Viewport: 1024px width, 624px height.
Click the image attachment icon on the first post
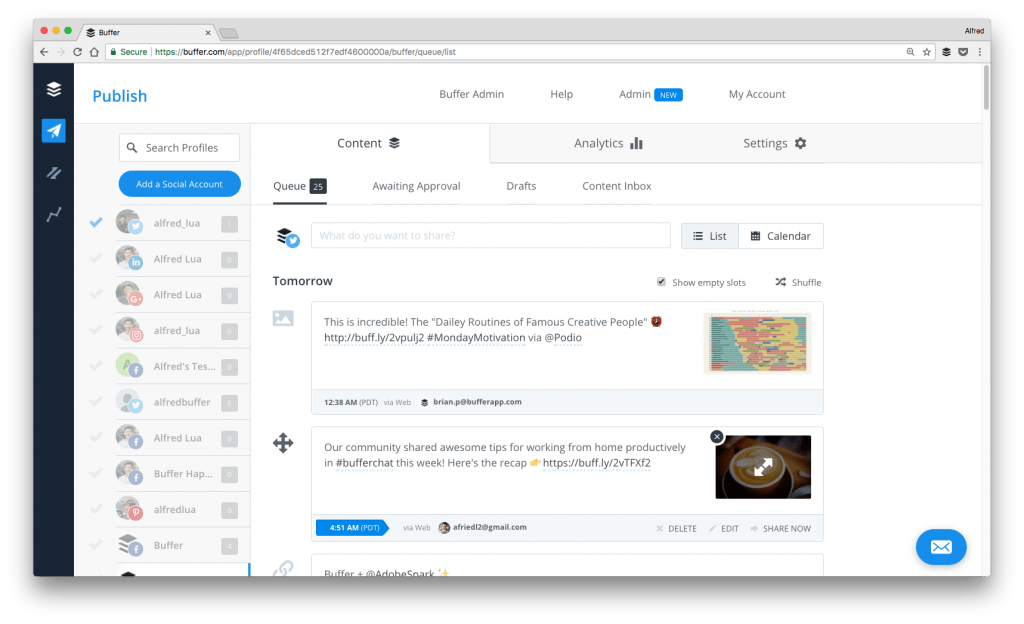click(282, 317)
